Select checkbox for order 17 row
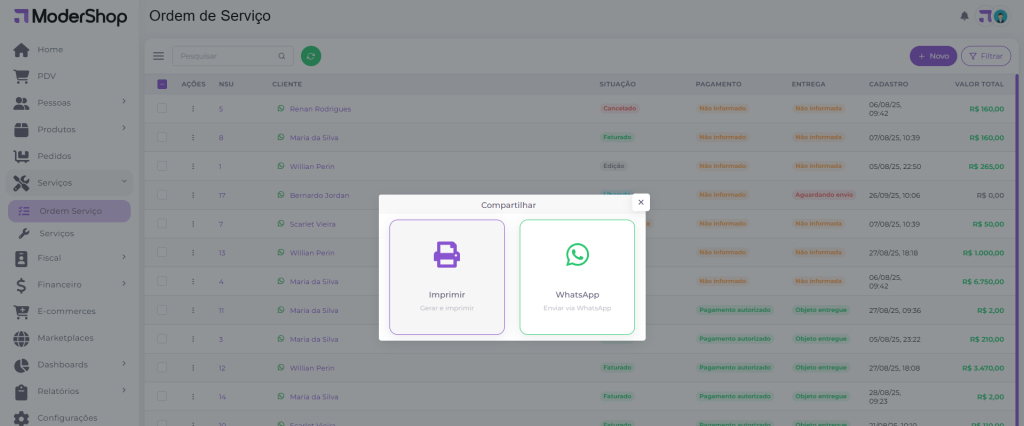The width and height of the screenshot is (1024, 426). [x=162, y=195]
